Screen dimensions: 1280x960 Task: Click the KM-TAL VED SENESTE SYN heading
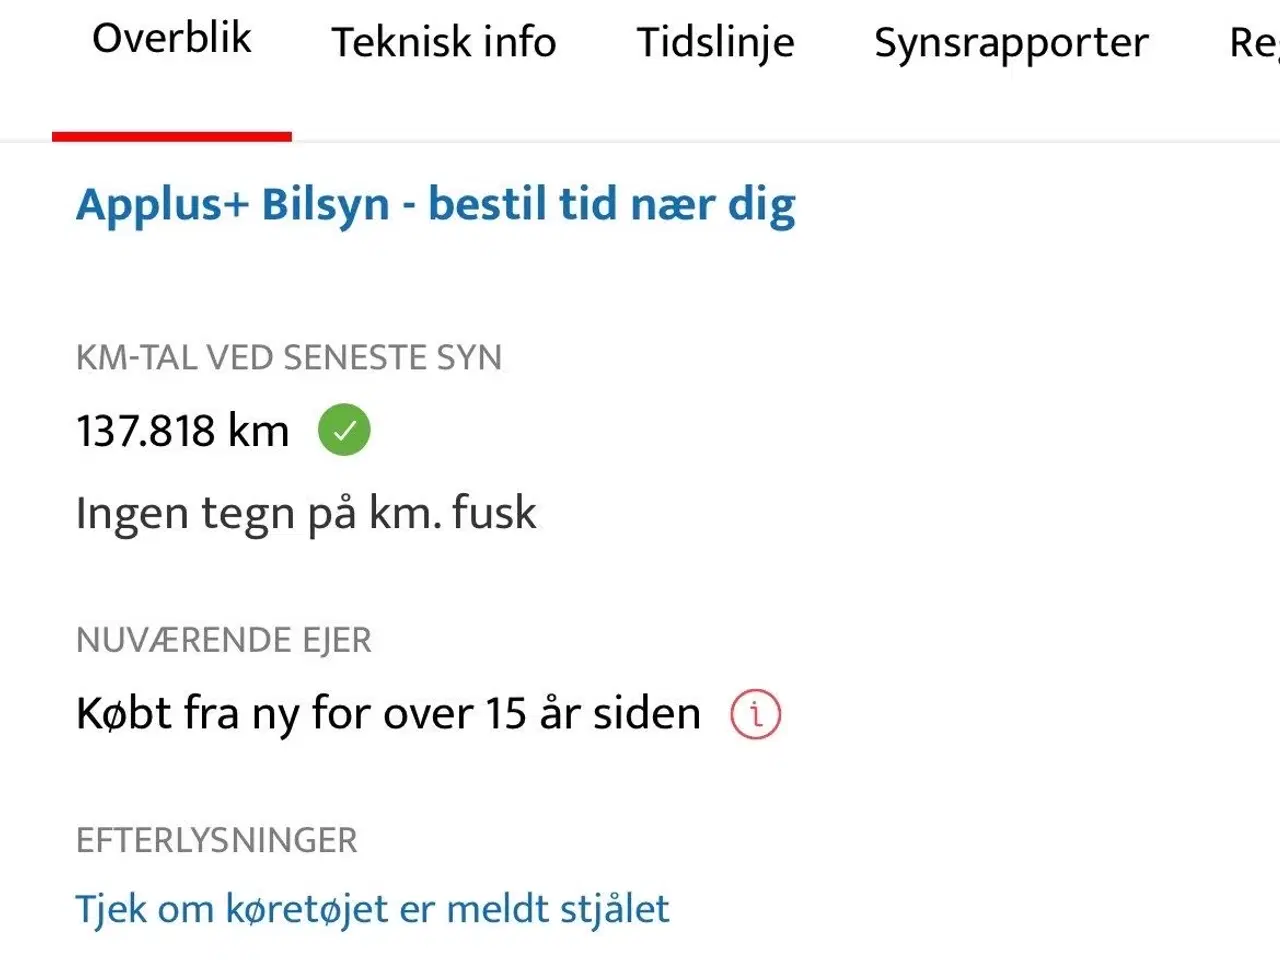(x=289, y=357)
